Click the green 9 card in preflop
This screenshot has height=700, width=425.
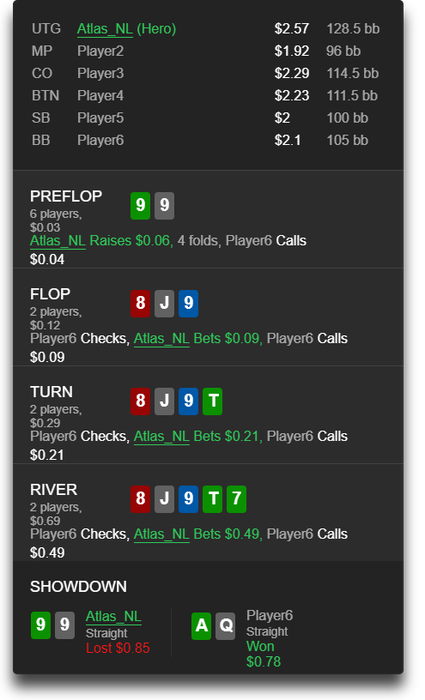(x=140, y=205)
